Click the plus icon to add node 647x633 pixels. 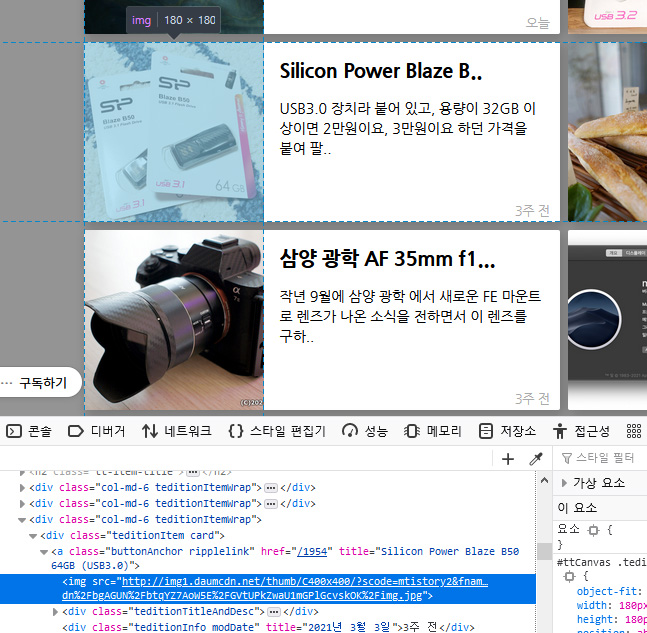coord(508,459)
